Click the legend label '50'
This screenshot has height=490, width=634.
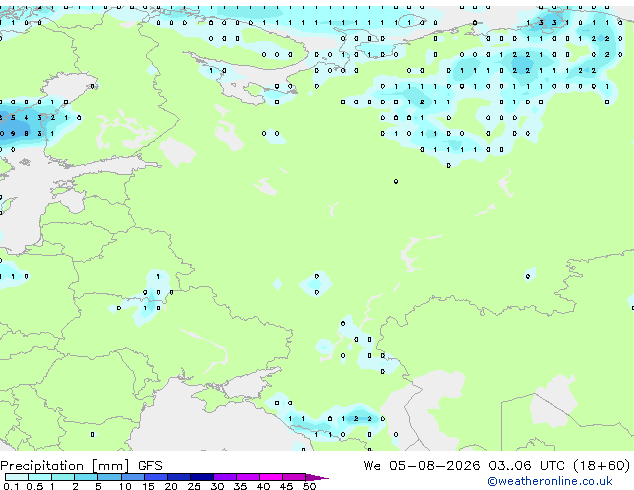pos(310,486)
